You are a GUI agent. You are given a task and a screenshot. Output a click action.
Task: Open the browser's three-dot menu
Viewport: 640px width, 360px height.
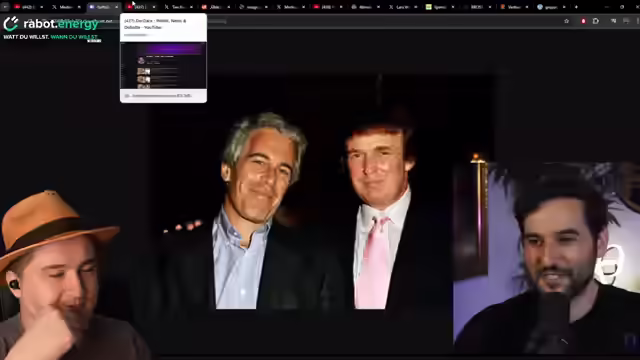coord(638,21)
